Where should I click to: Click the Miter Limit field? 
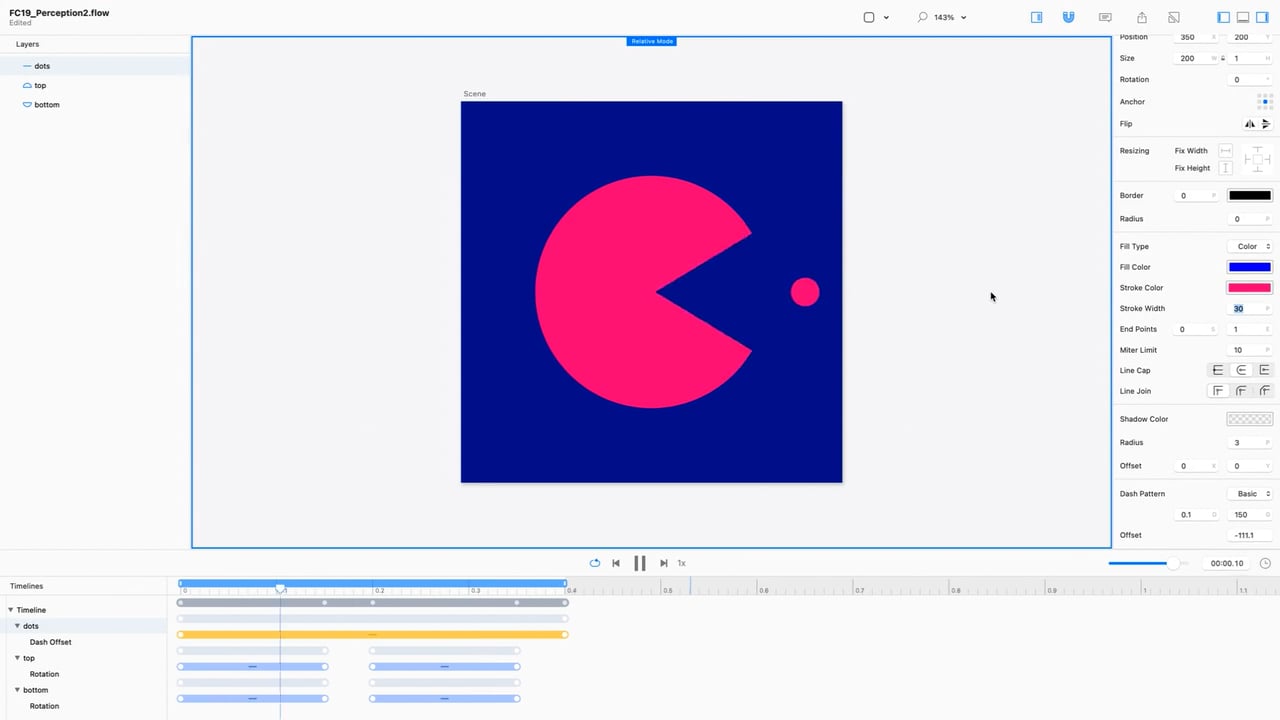click(x=1248, y=350)
